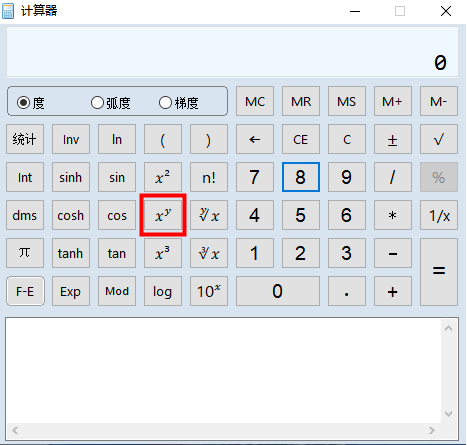The image size is (467, 445).
Task: Click the √ square root key
Action: point(439,139)
